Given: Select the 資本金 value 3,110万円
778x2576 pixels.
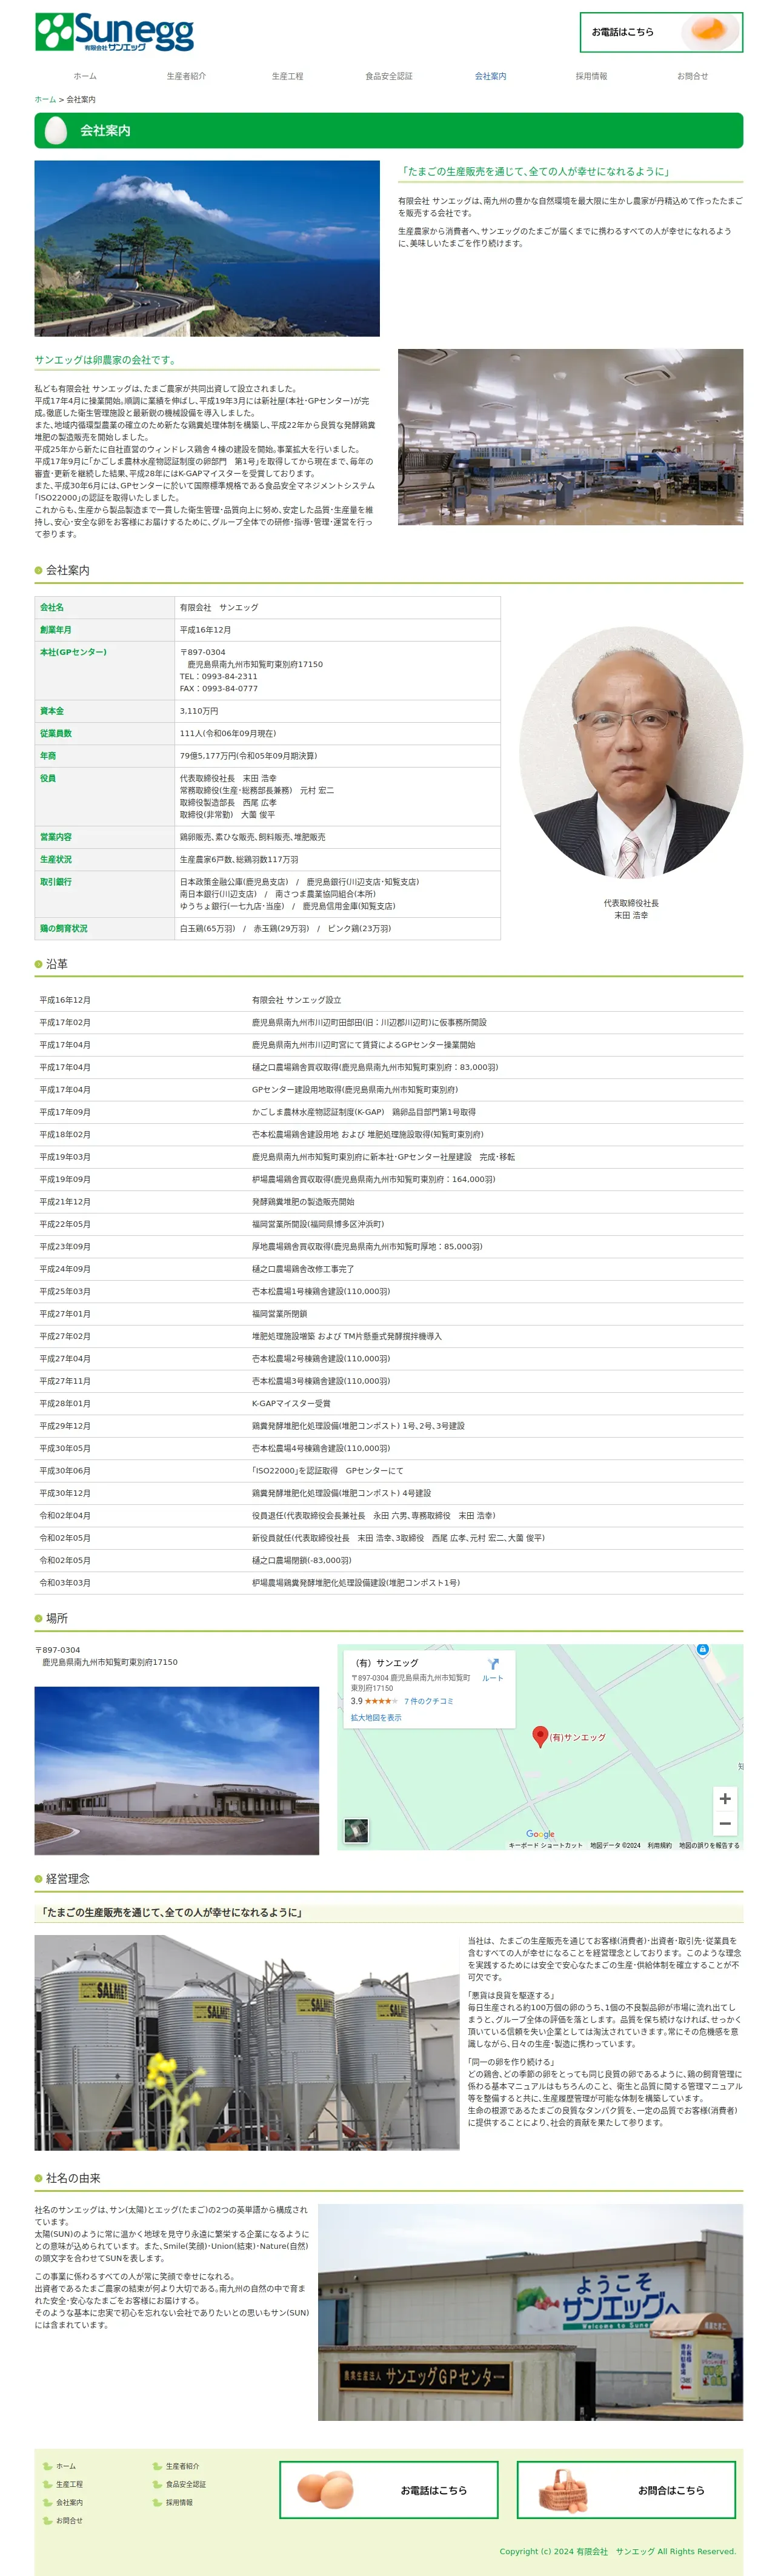Looking at the screenshot, I should click(x=199, y=711).
